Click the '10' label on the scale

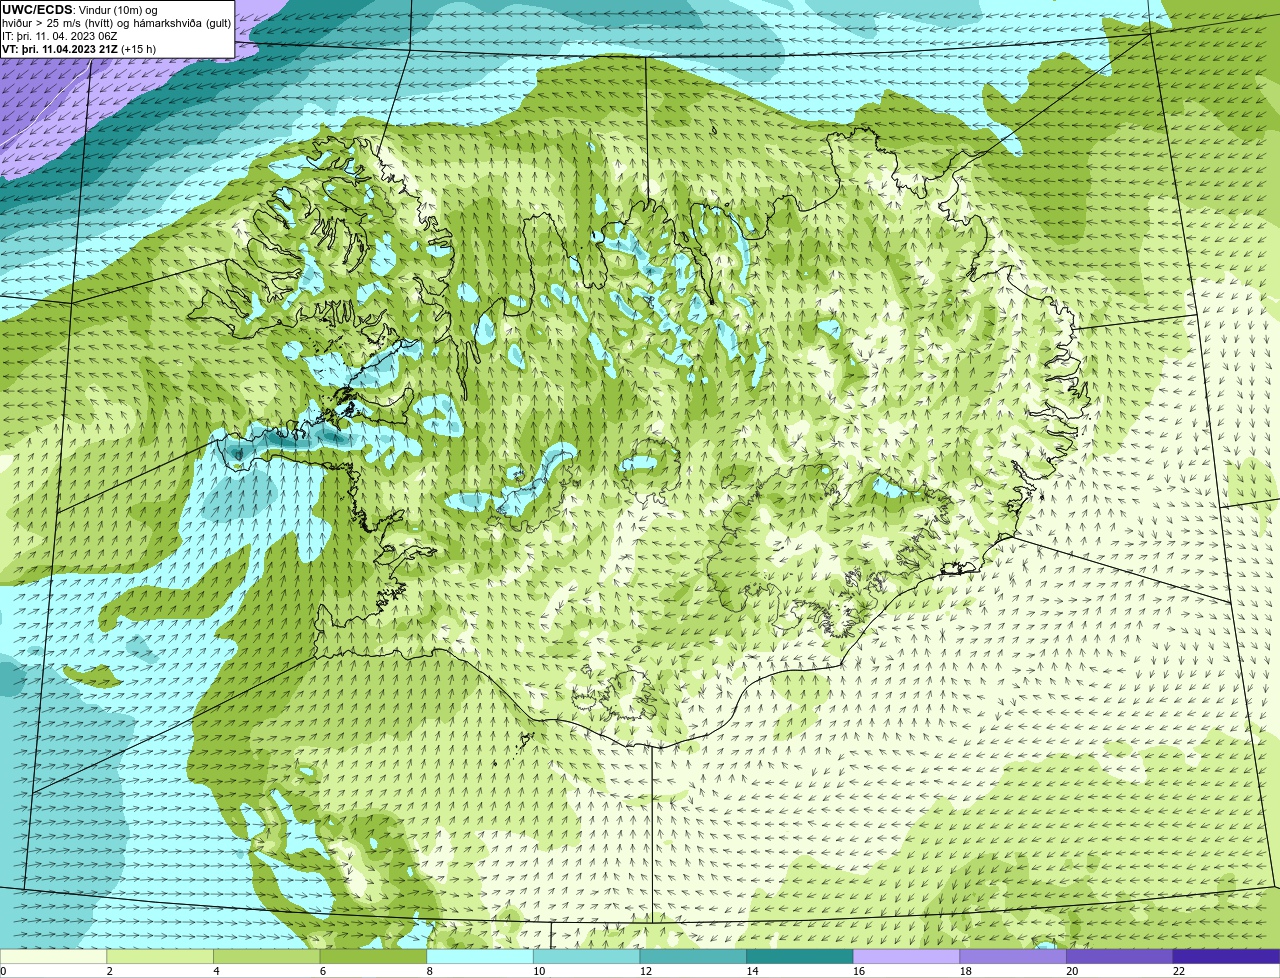point(539,971)
